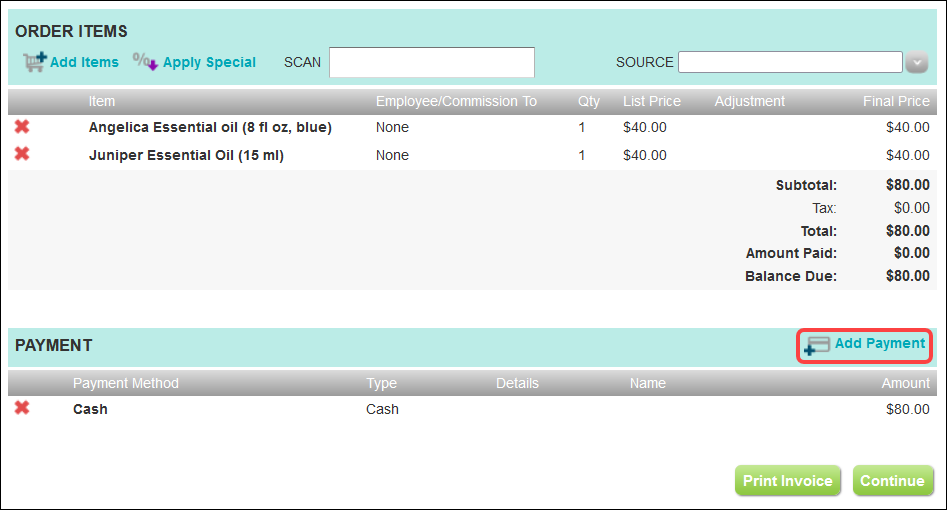Focus the SCAN input field
The width and height of the screenshot is (947, 510).
coord(432,62)
